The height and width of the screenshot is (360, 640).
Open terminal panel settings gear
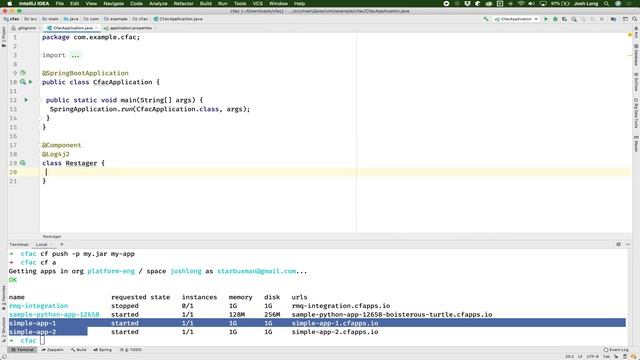click(x=618, y=244)
